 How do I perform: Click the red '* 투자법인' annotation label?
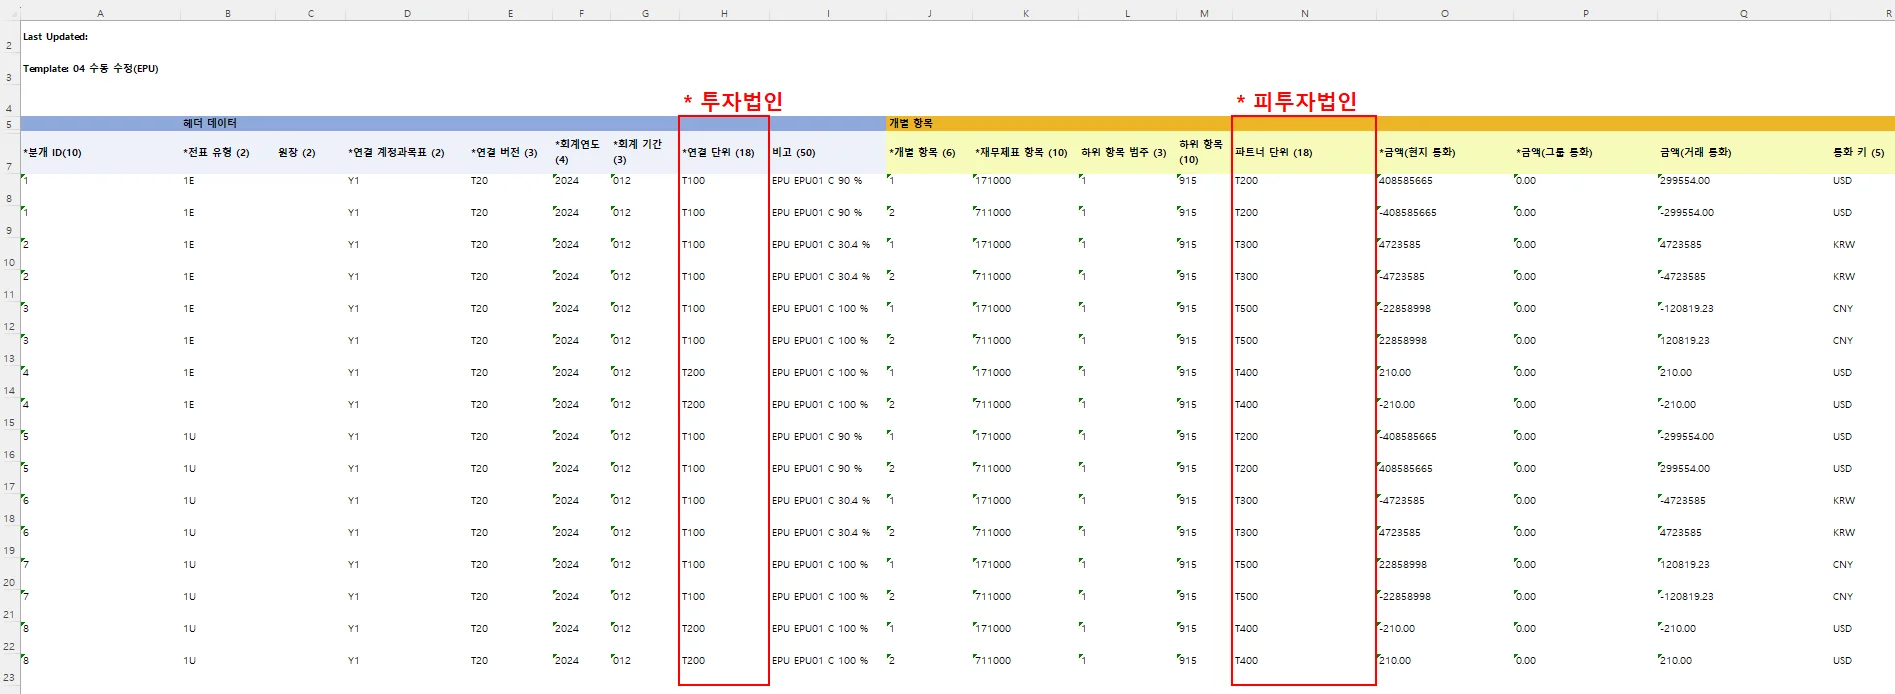[733, 101]
